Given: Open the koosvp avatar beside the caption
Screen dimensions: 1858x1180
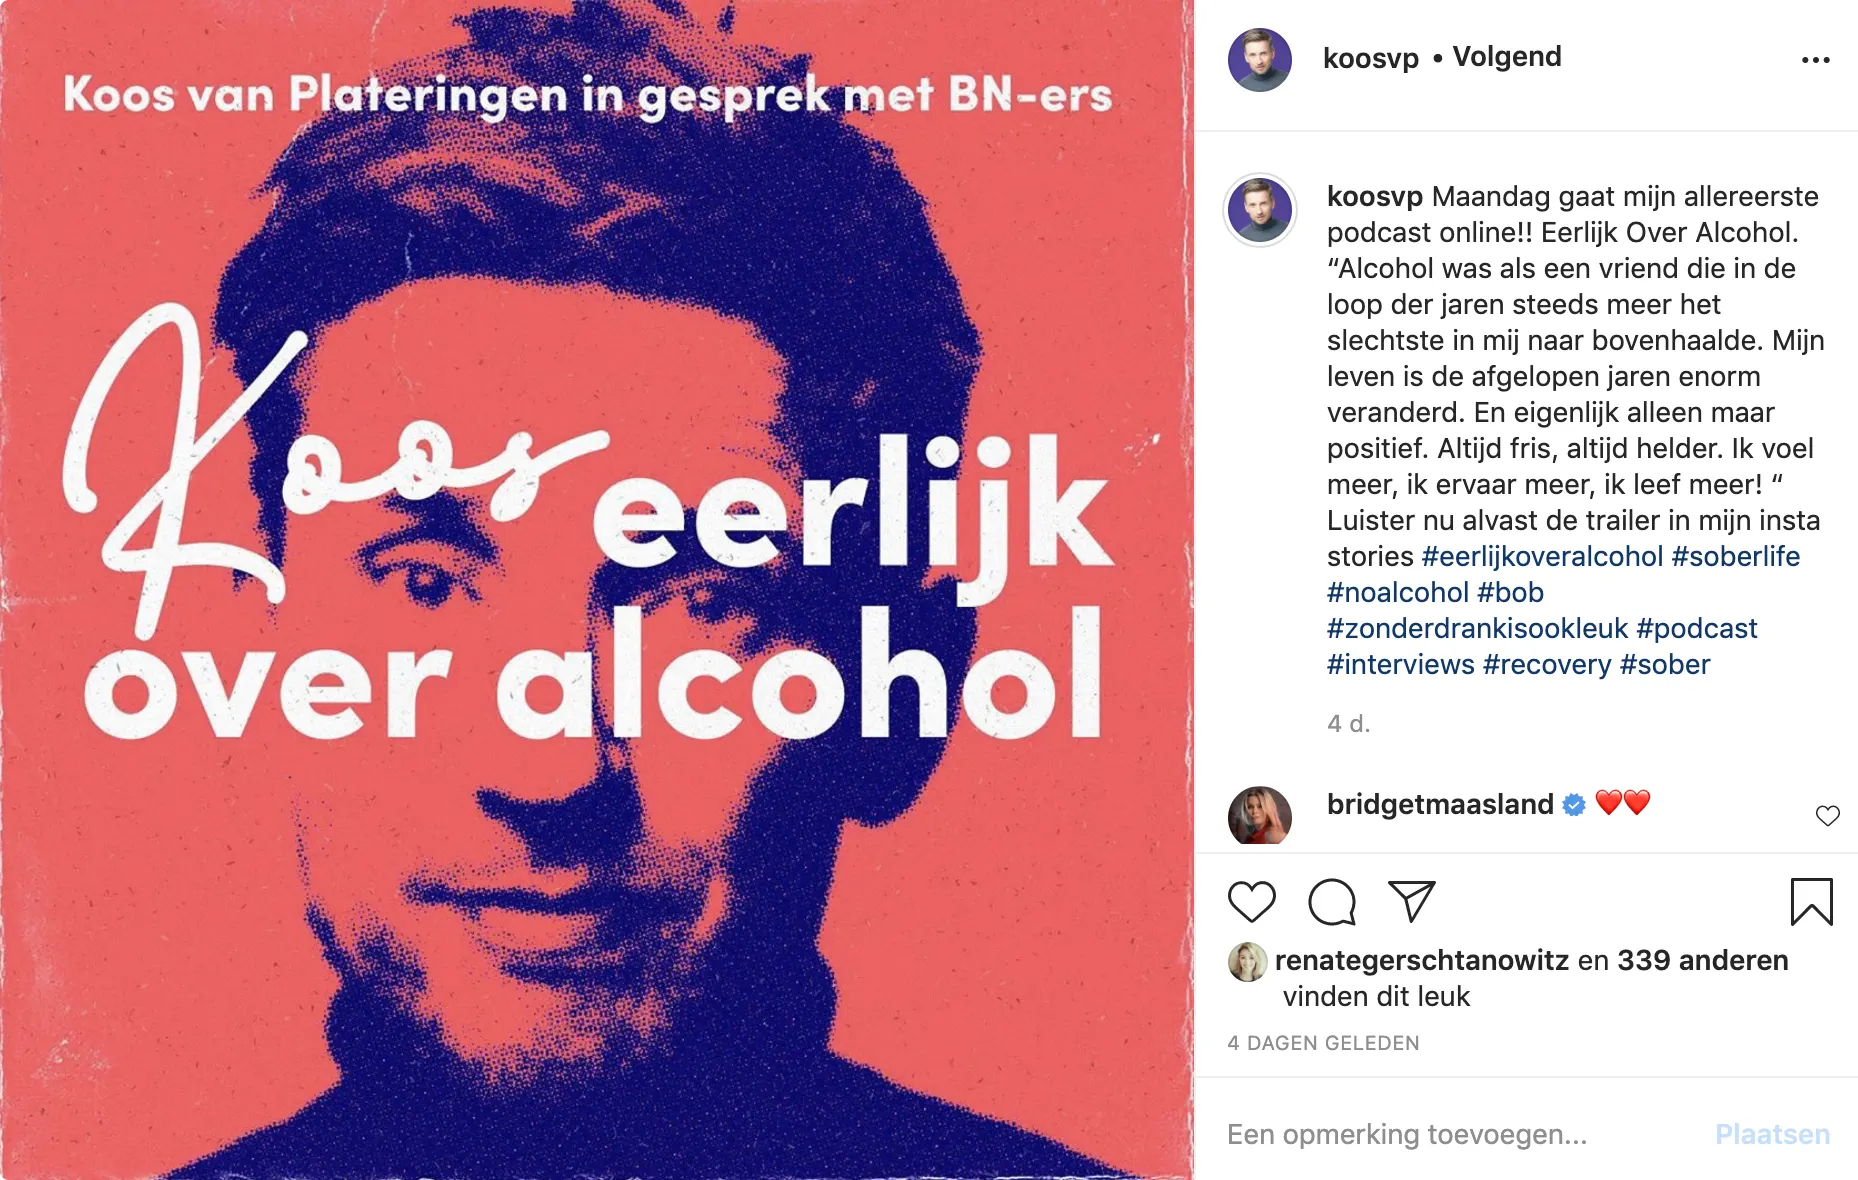Looking at the screenshot, I should [1260, 210].
